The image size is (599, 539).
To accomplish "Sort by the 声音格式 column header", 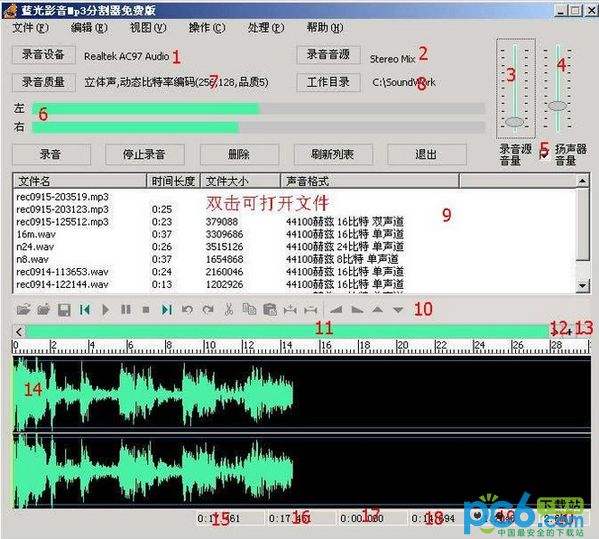I will click(370, 181).
